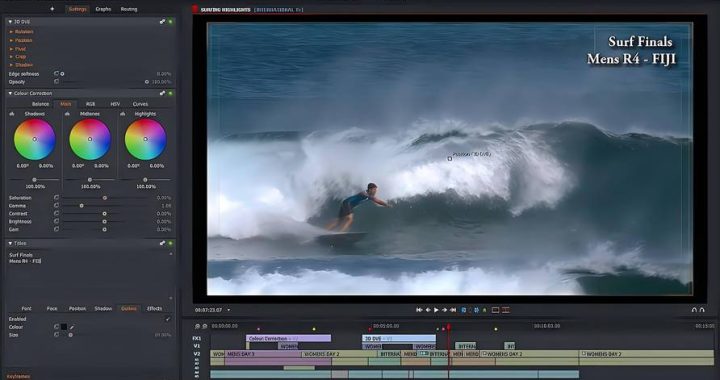
Task: Open the outline Colour swatch
Action: point(64,327)
